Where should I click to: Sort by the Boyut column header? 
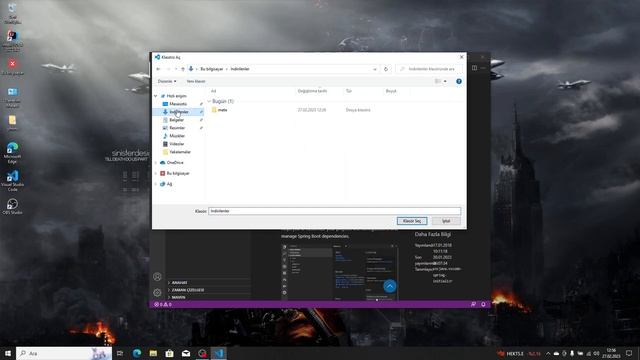tap(391, 91)
